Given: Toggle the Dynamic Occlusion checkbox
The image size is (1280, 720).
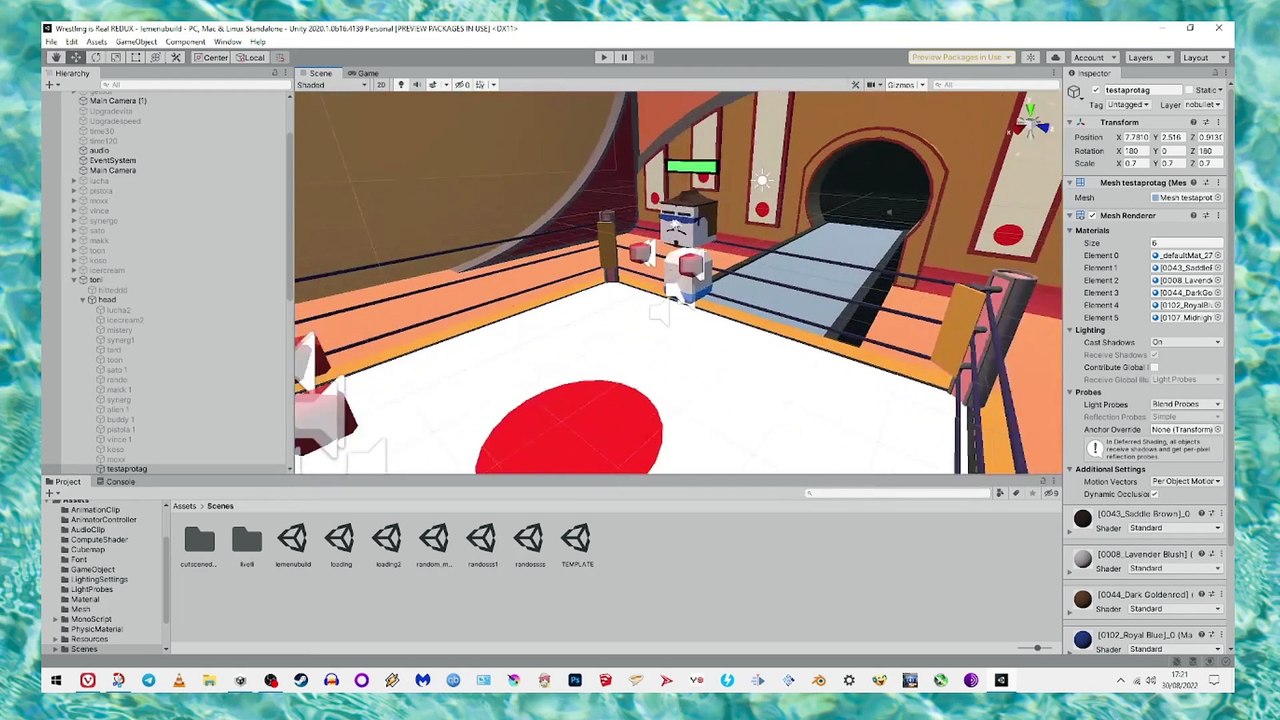Looking at the screenshot, I should pyautogui.click(x=1155, y=494).
